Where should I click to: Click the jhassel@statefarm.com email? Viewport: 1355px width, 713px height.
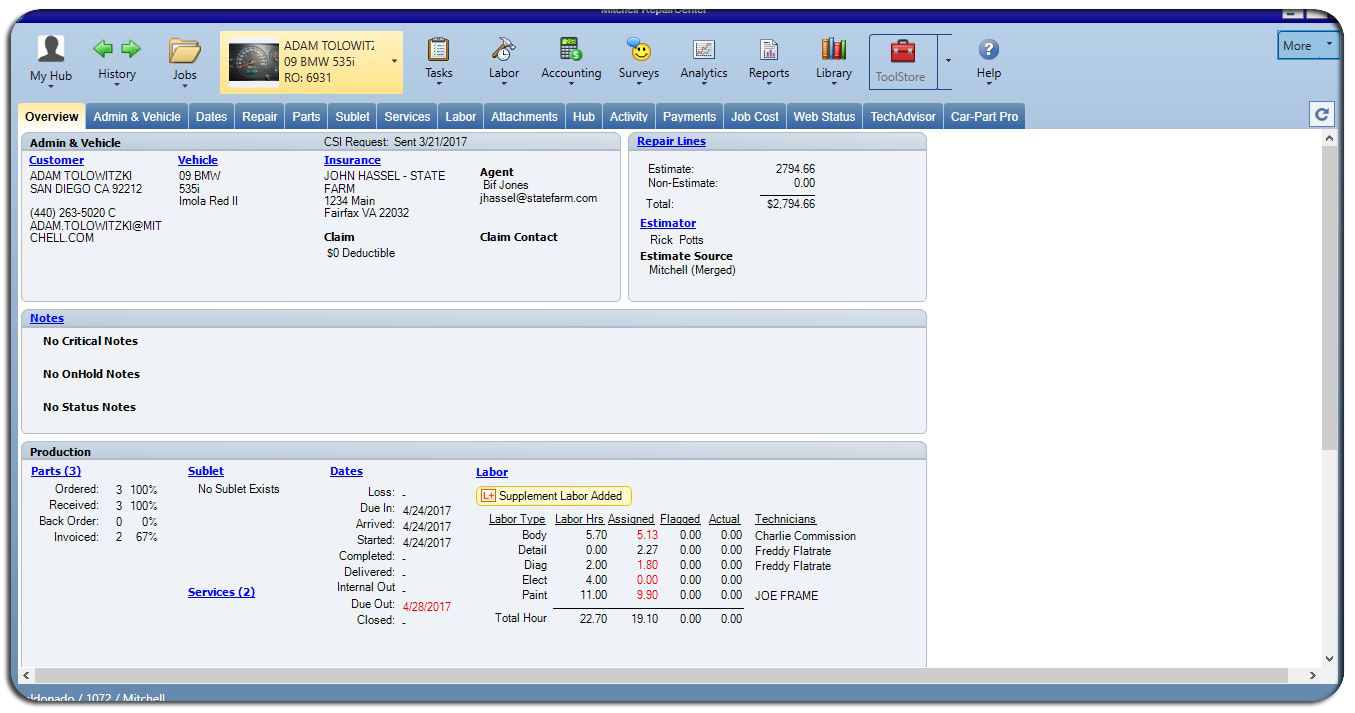coord(538,198)
